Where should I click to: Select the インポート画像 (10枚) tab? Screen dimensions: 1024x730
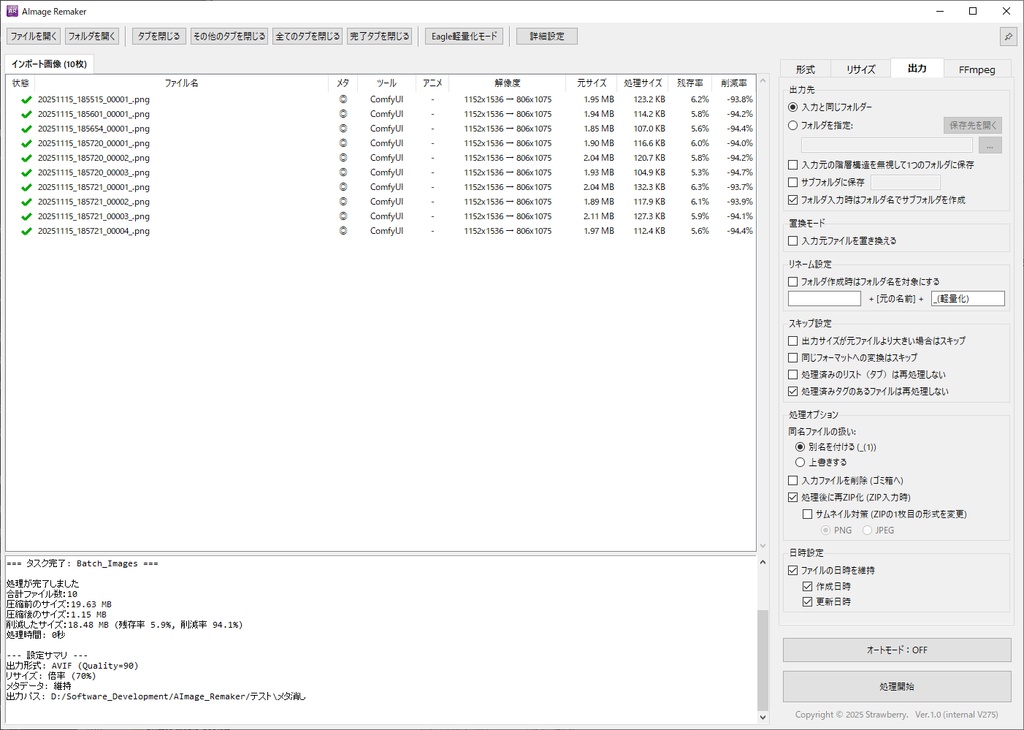pos(48,62)
